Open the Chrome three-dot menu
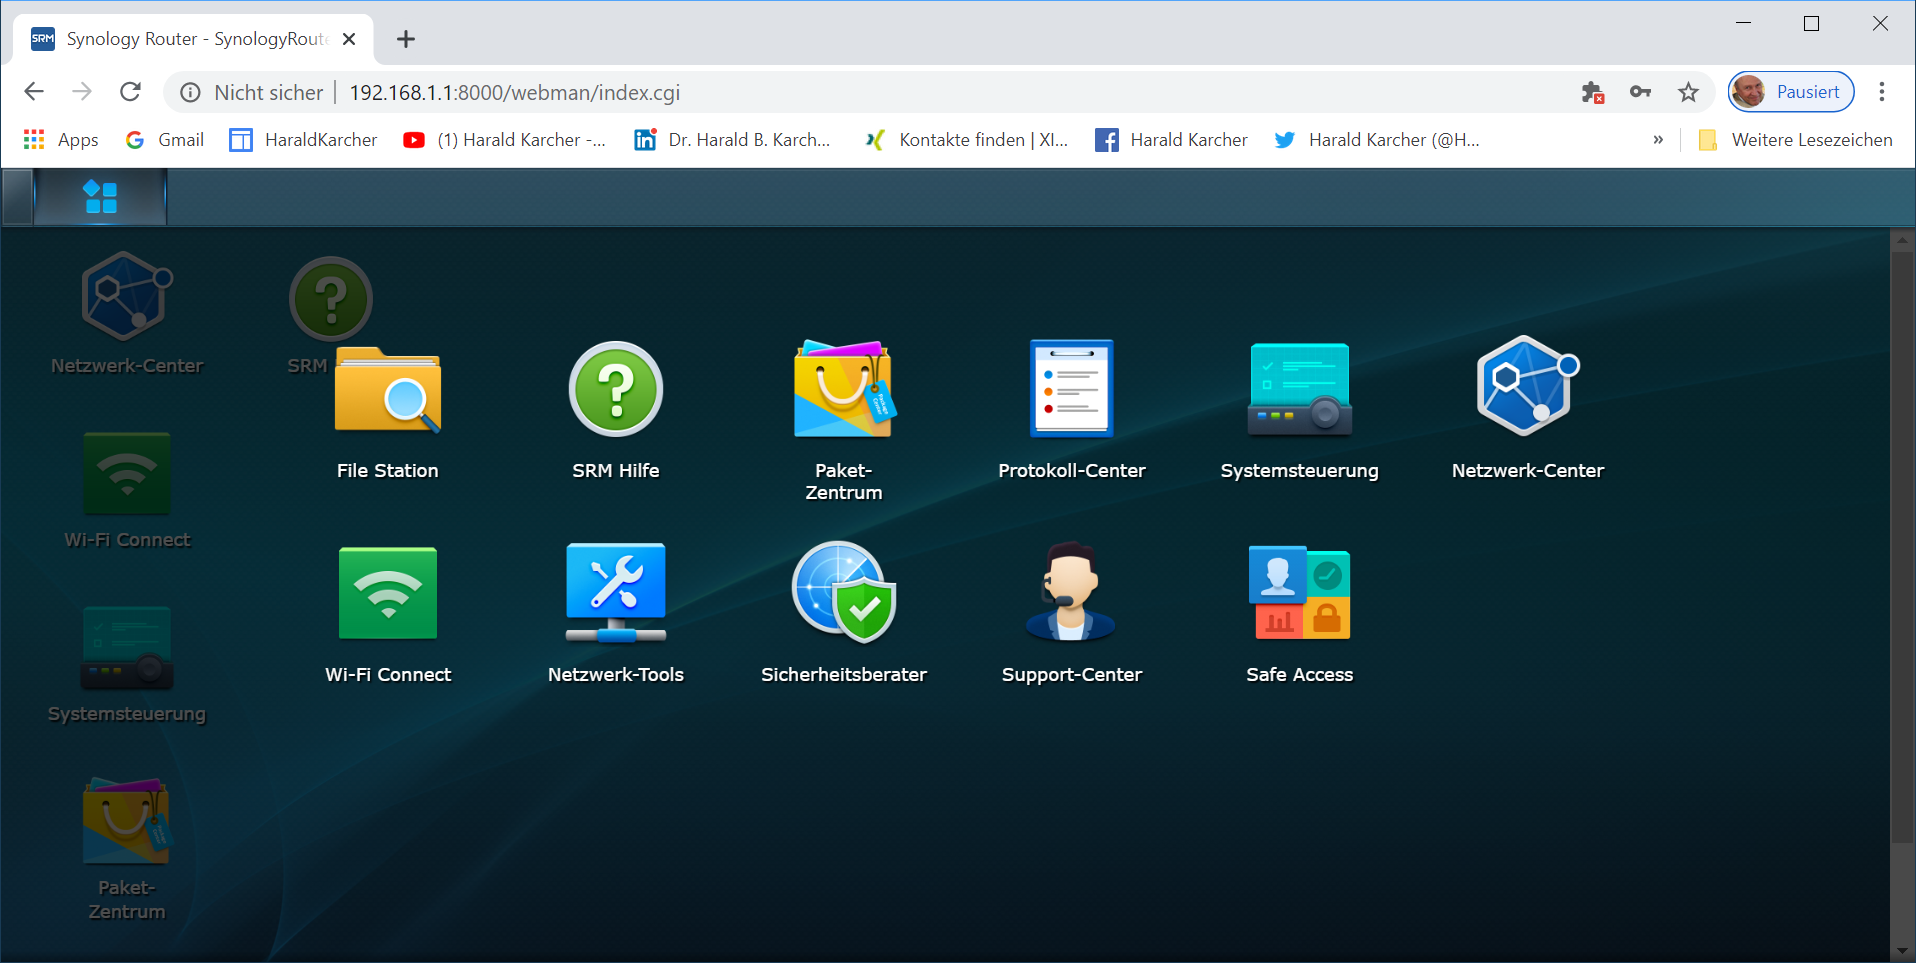This screenshot has height=963, width=1916. pyautogui.click(x=1881, y=92)
